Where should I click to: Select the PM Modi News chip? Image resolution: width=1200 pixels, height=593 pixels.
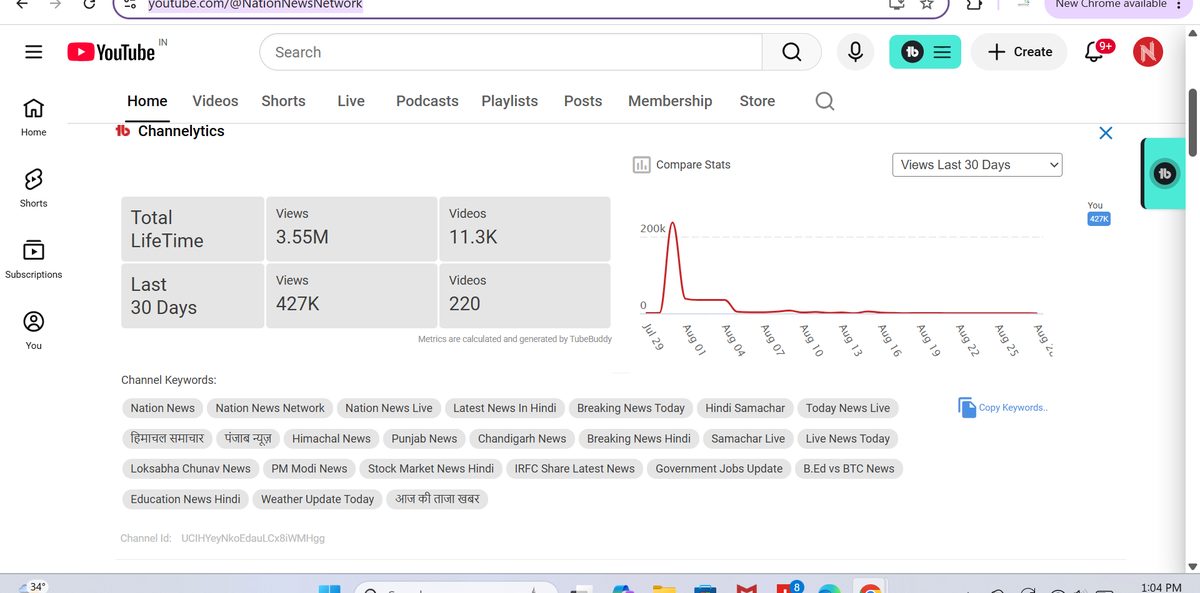pyautogui.click(x=309, y=468)
